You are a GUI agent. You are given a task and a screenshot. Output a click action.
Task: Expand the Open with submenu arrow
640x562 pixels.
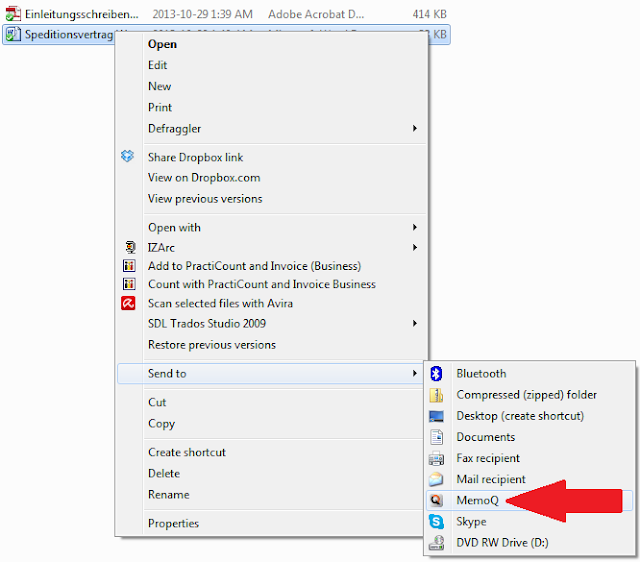pos(414,227)
